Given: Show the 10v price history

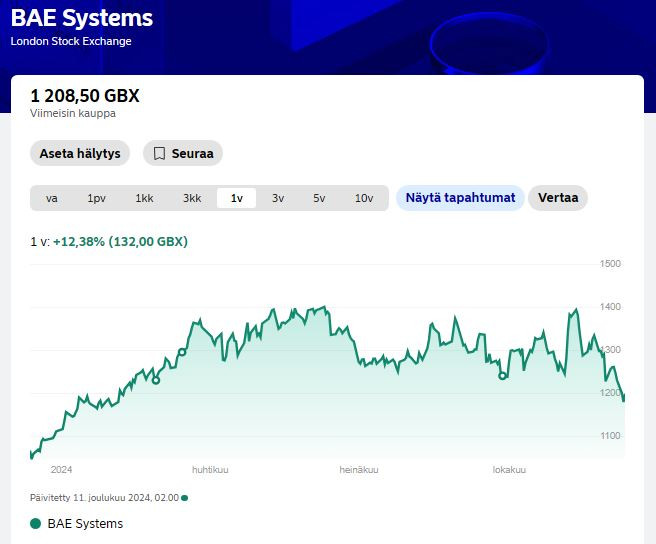Looking at the screenshot, I should coord(364,198).
